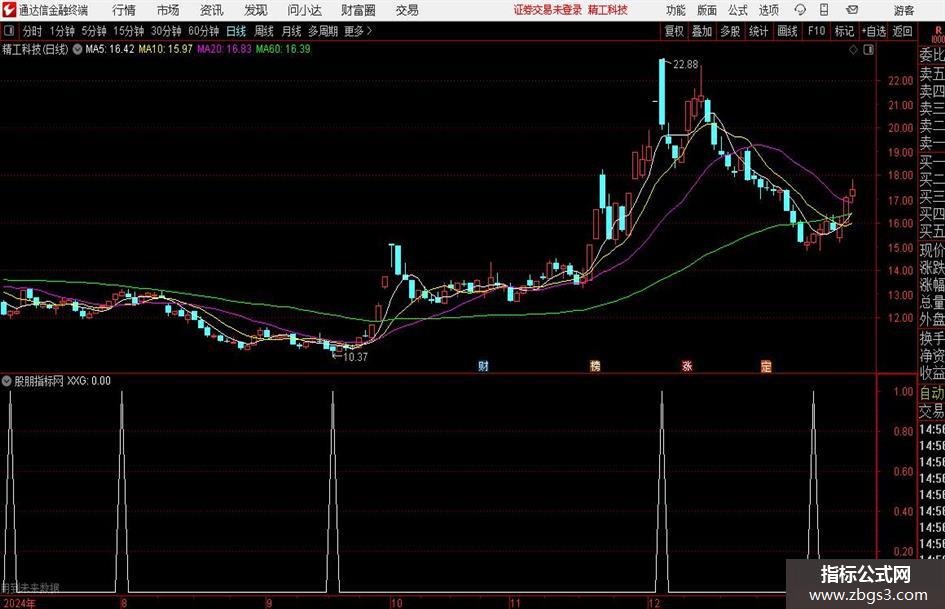Click the MA20: 16.83 value label
Viewport: 945px width, 609px height.
(x=224, y=49)
